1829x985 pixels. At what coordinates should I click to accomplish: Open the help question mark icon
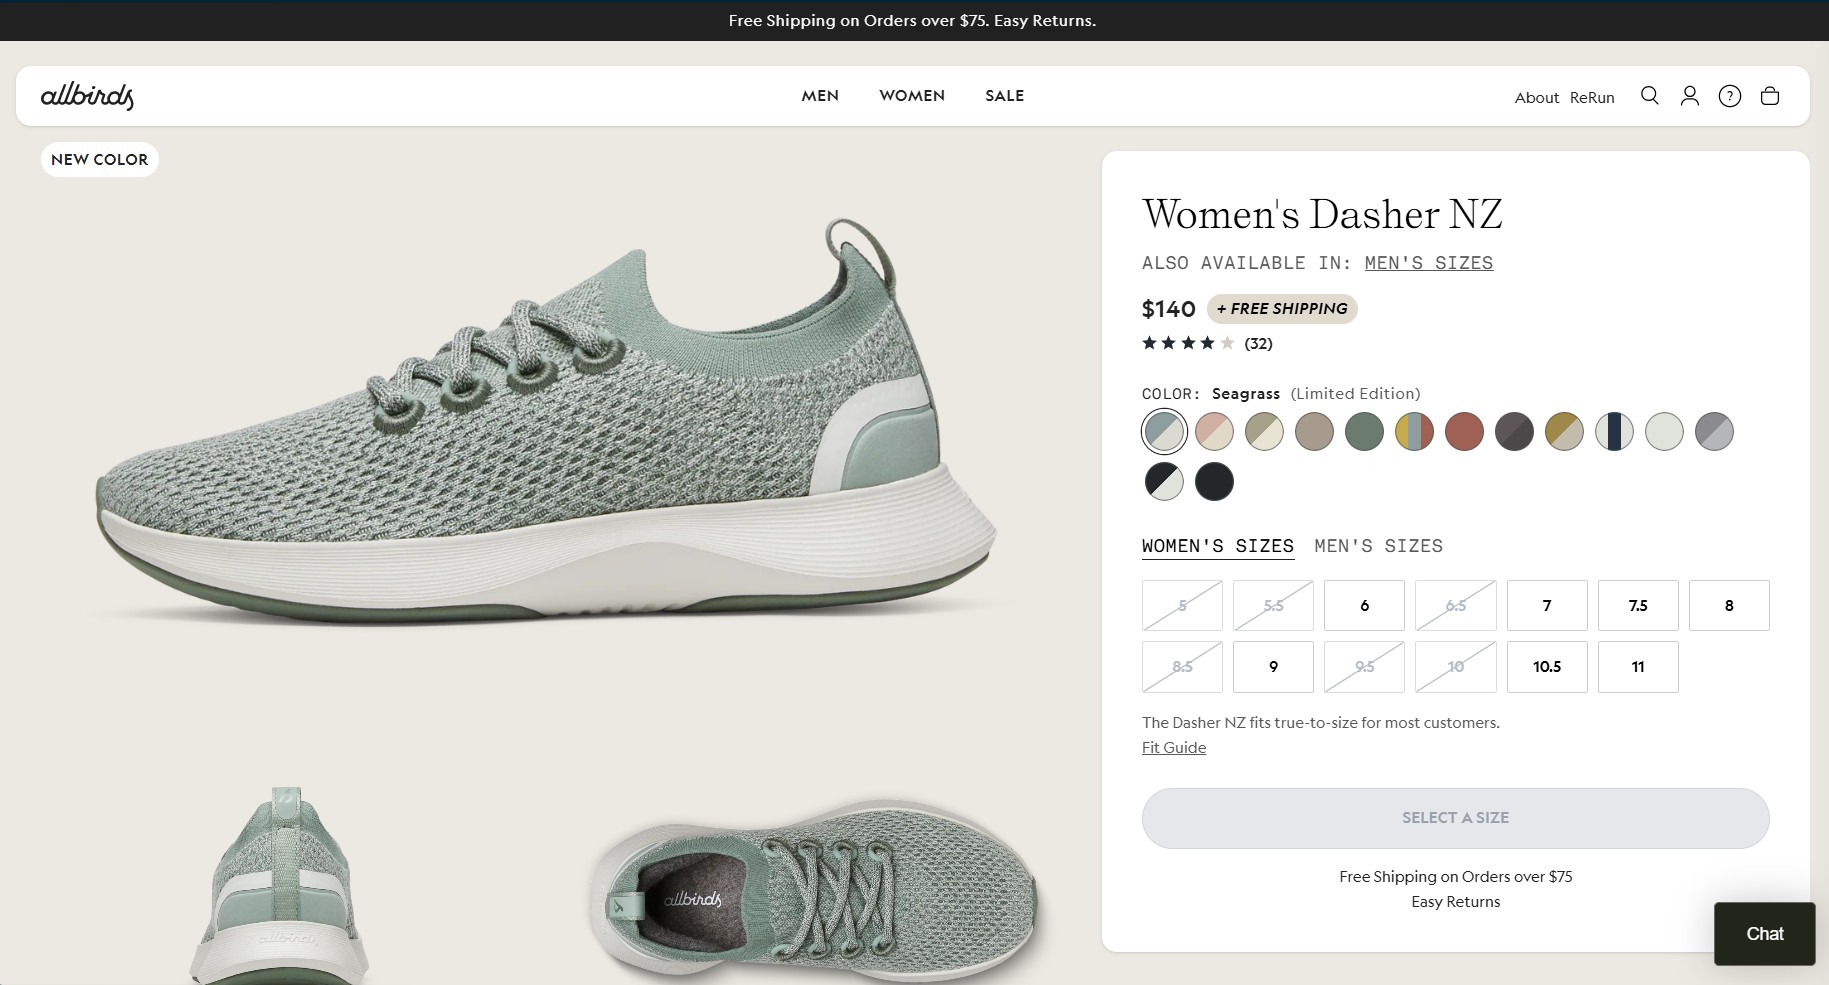1730,96
